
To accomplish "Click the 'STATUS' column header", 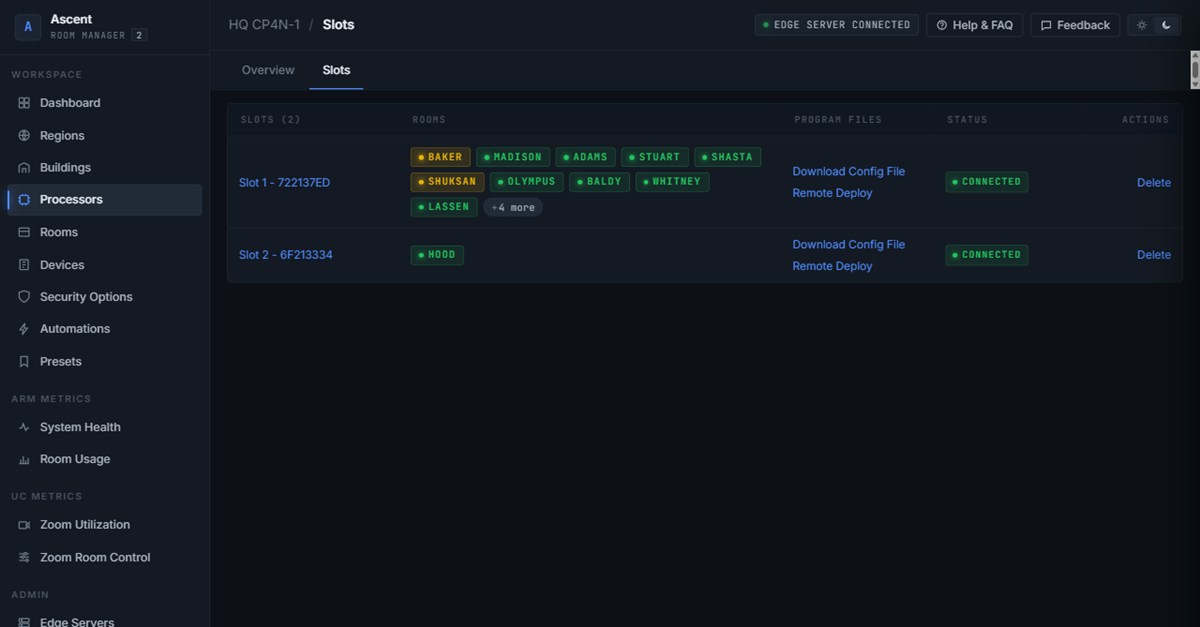I will pos(967,120).
